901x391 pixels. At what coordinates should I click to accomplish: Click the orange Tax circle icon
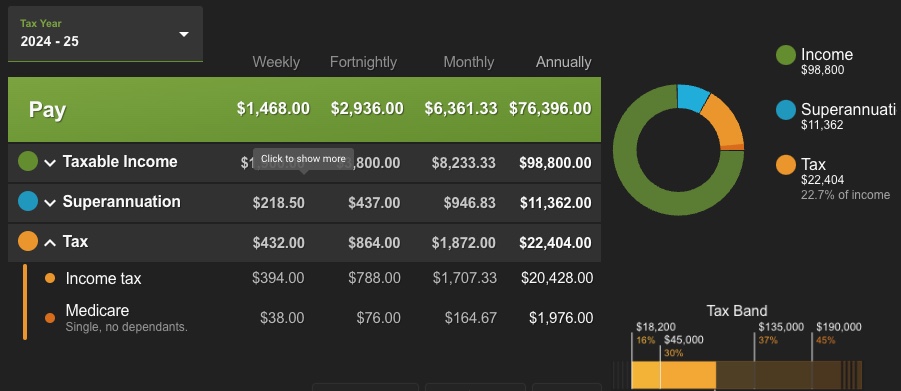[28, 241]
